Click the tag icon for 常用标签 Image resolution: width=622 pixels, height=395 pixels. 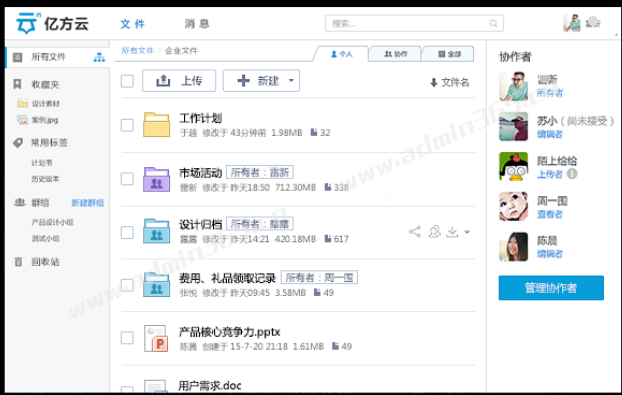pos(18,143)
